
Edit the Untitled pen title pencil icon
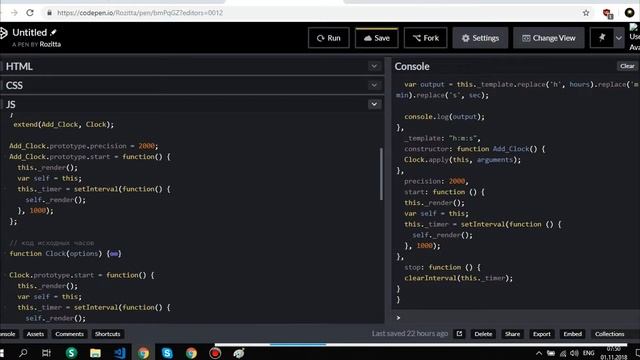(53, 32)
